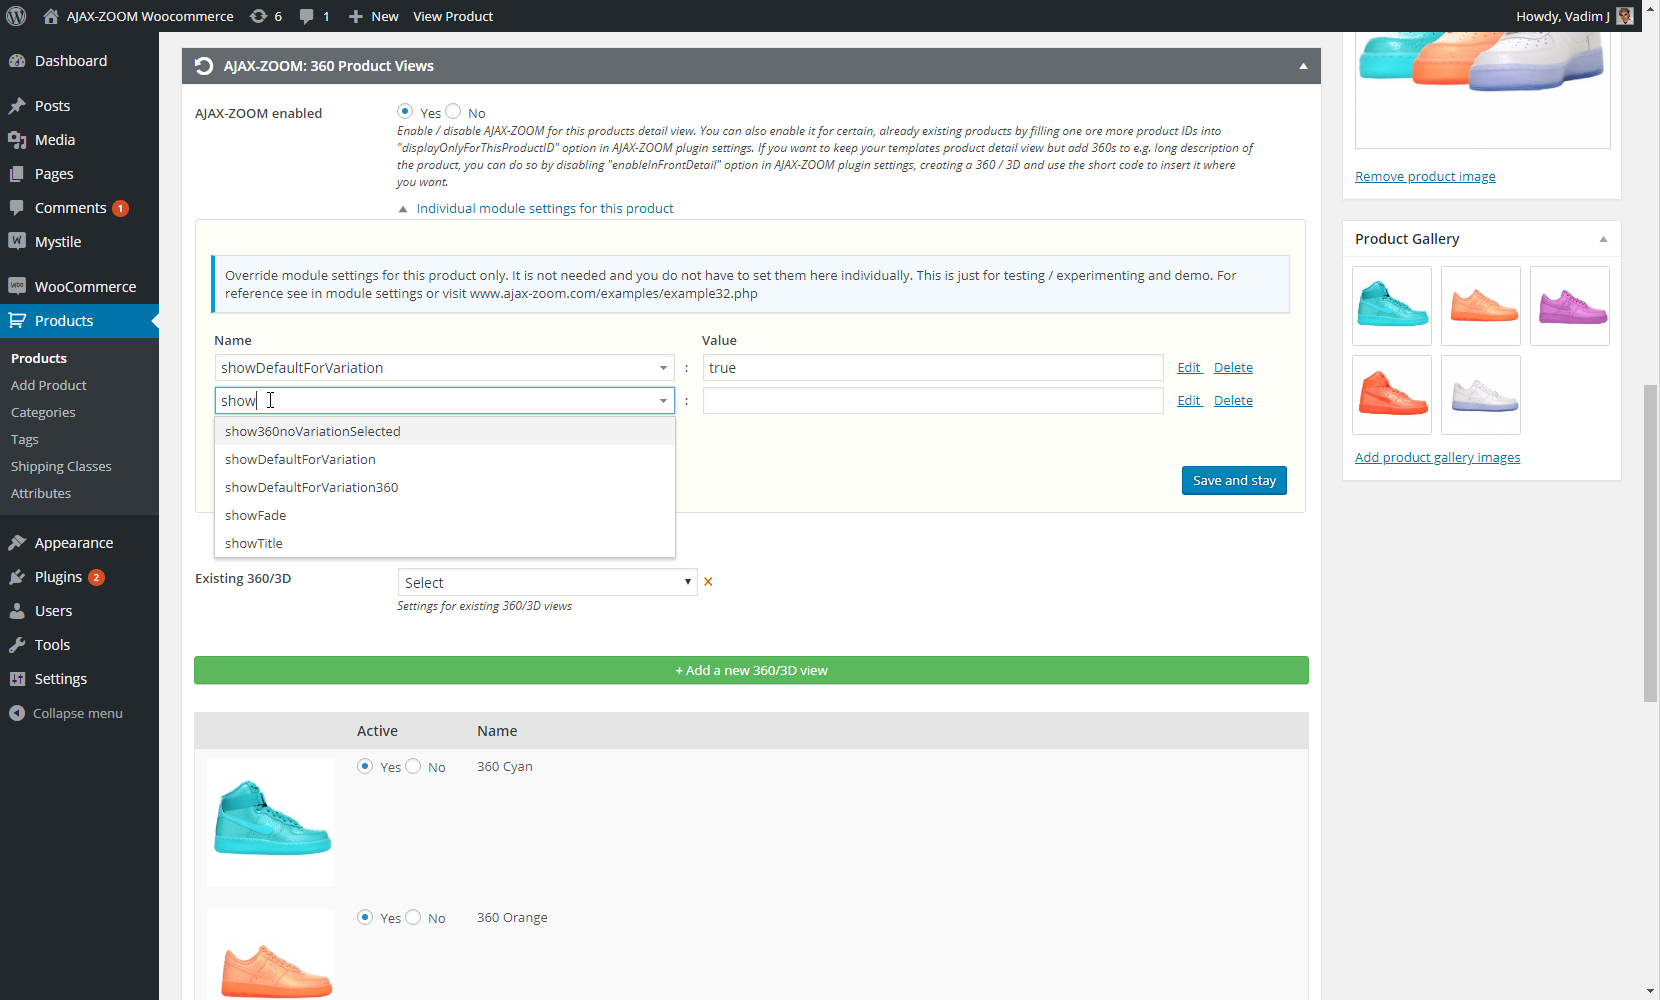The image size is (1660, 1000).
Task: Click the Users icon in sidebar
Action: pos(17,611)
